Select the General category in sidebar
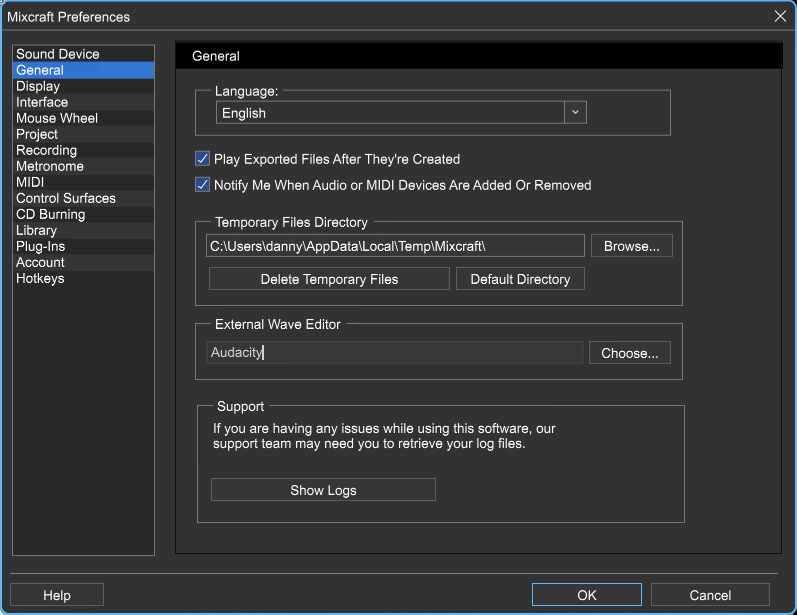Image resolution: width=797 pixels, height=615 pixels. [83, 70]
